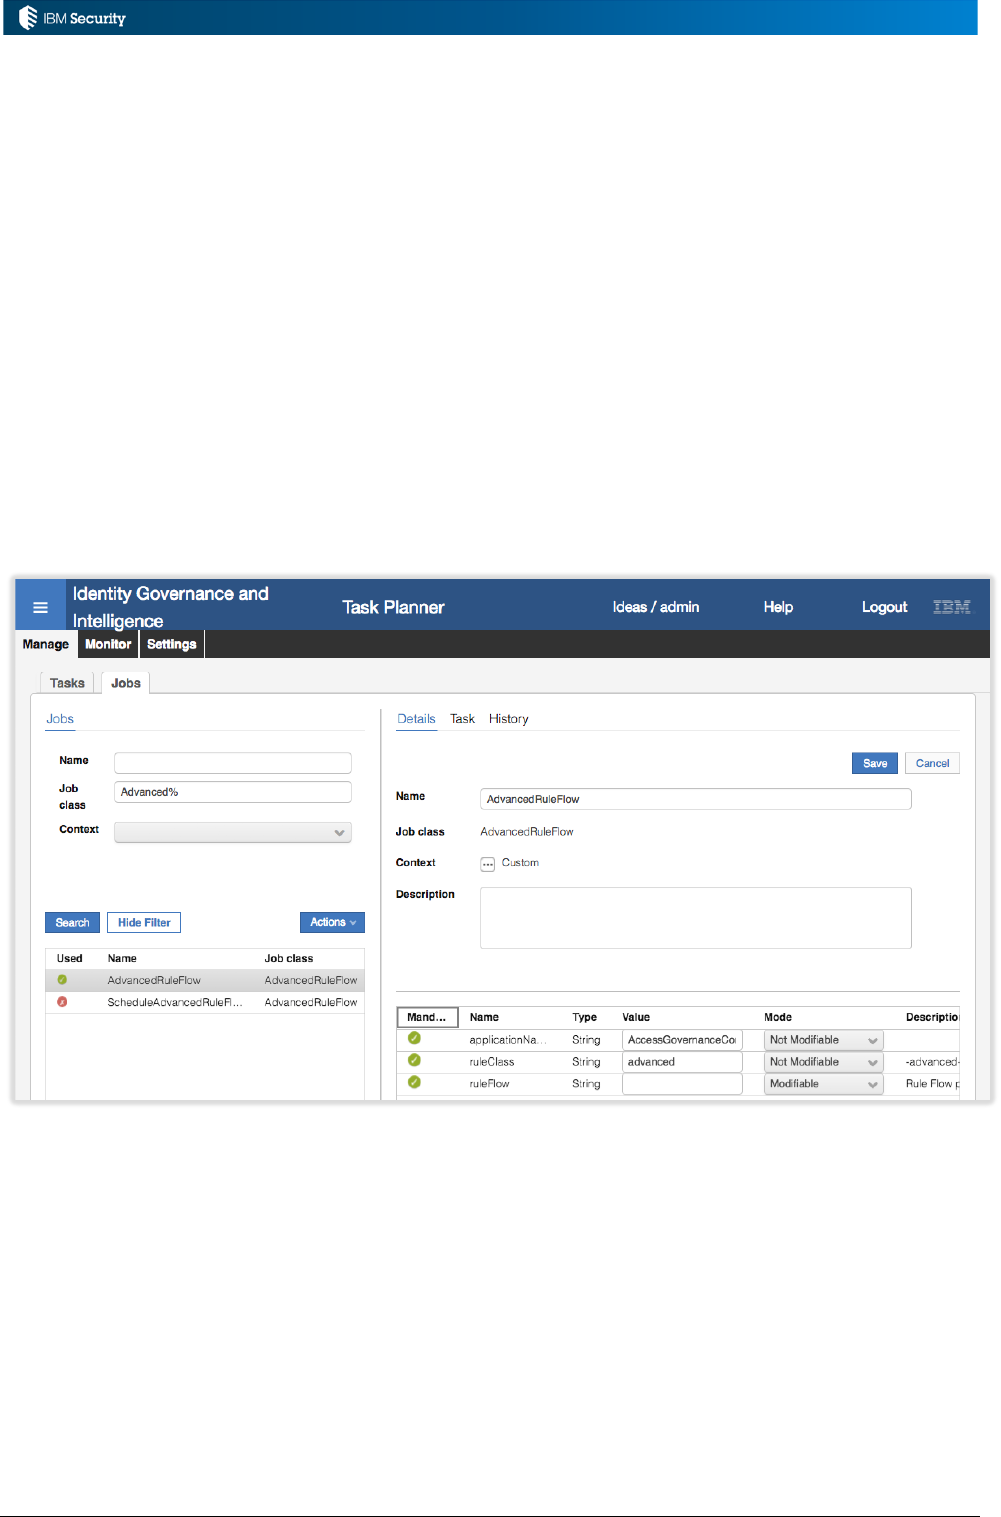The height and width of the screenshot is (1517, 1001).
Task: Click the IBM logo icon
Action: click(x=951, y=607)
